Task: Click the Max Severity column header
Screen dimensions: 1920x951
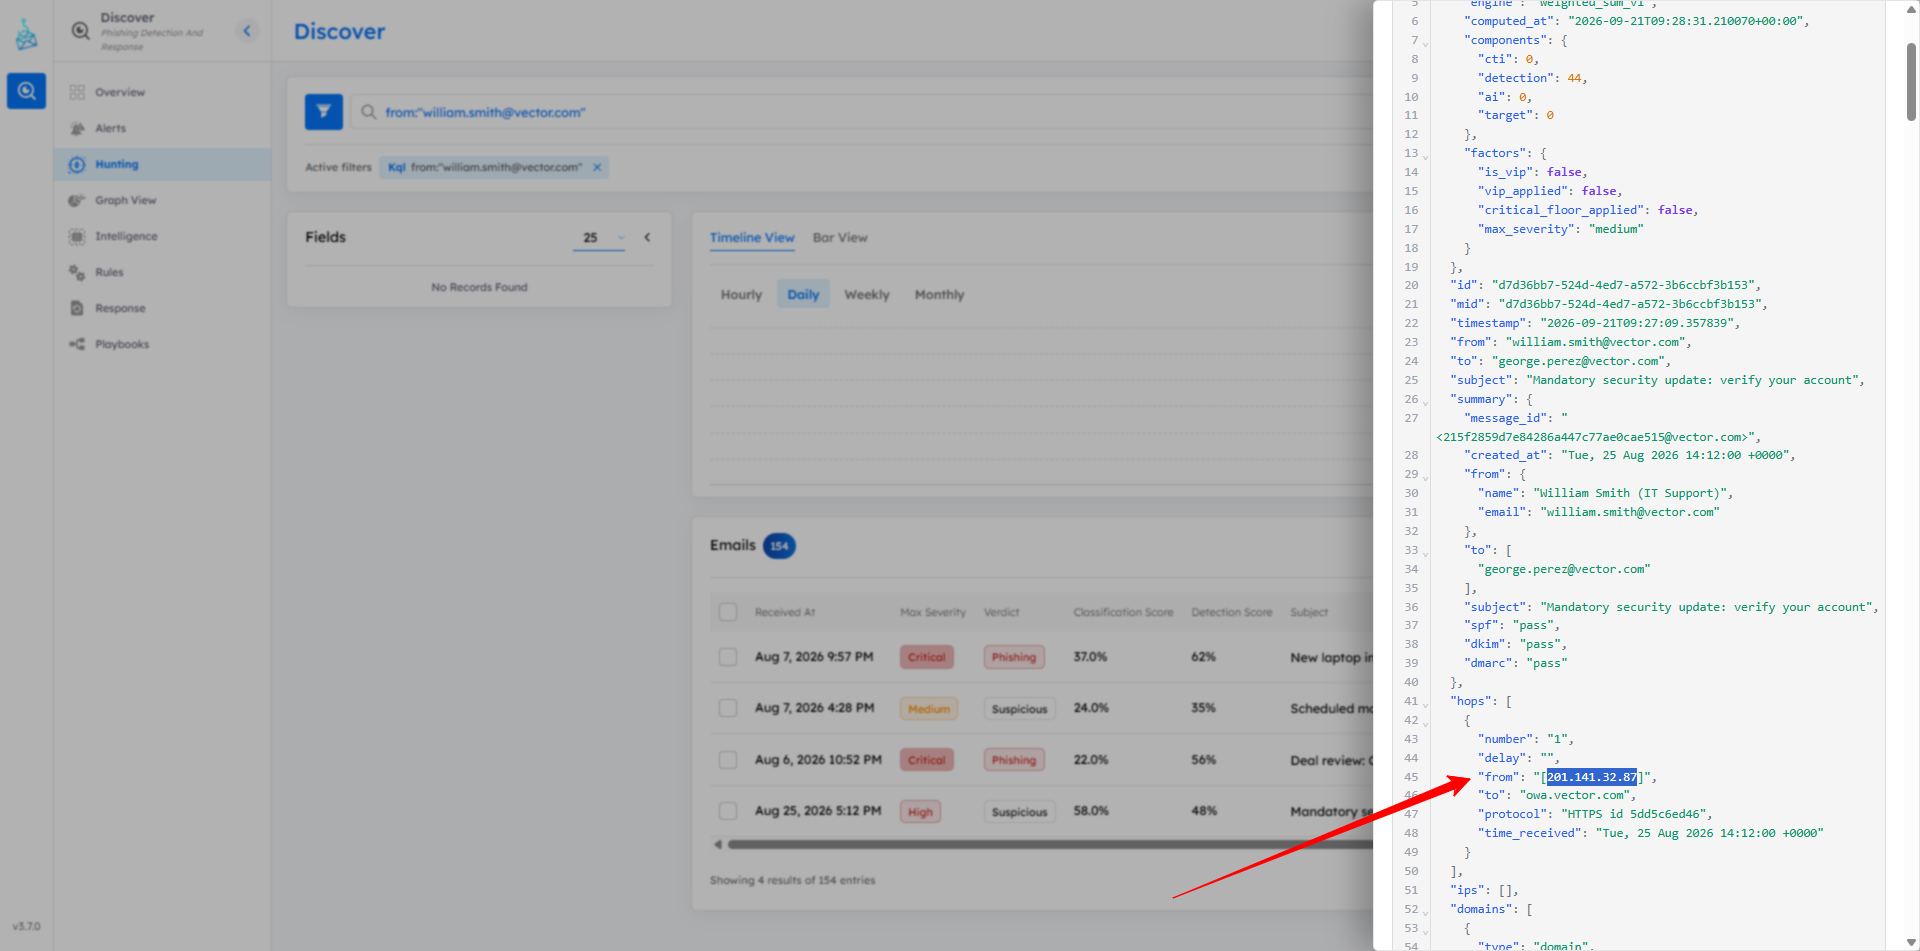Action: tap(933, 612)
